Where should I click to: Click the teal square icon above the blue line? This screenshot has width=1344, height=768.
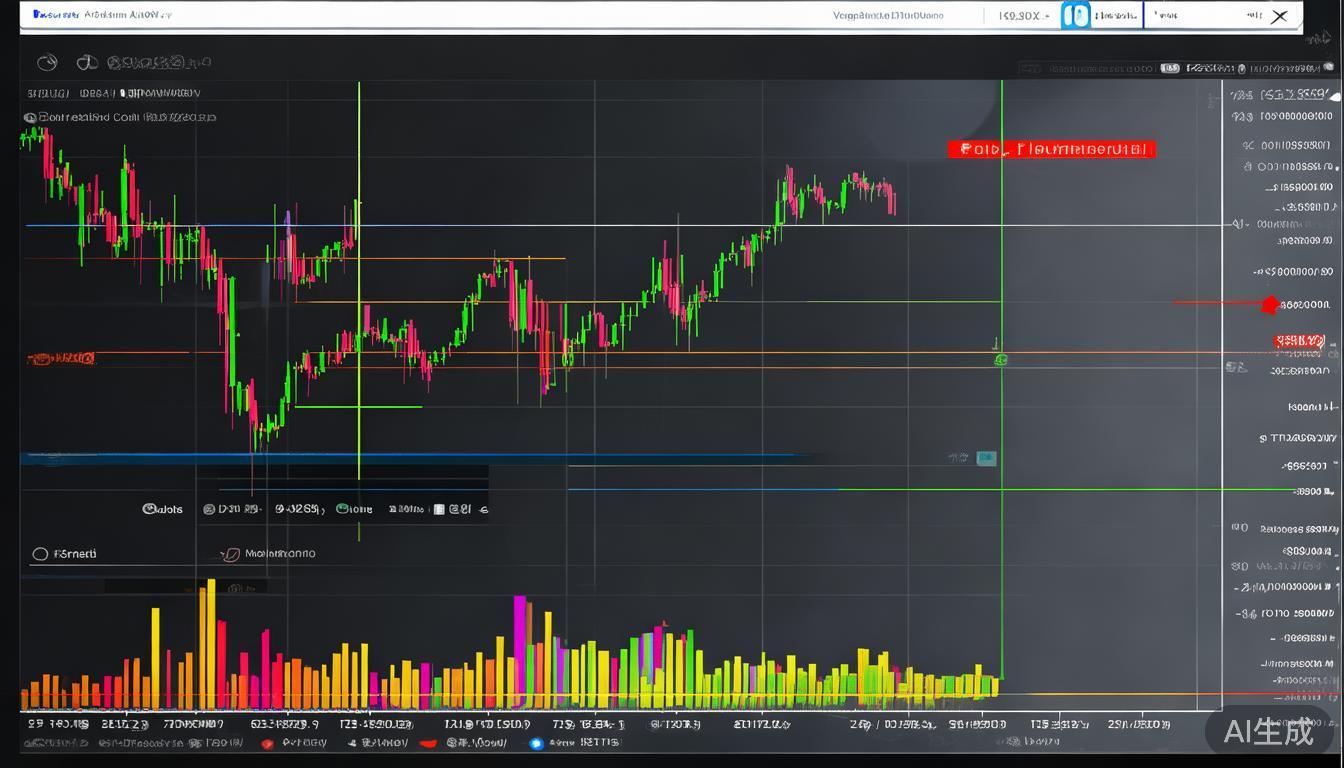pos(986,458)
